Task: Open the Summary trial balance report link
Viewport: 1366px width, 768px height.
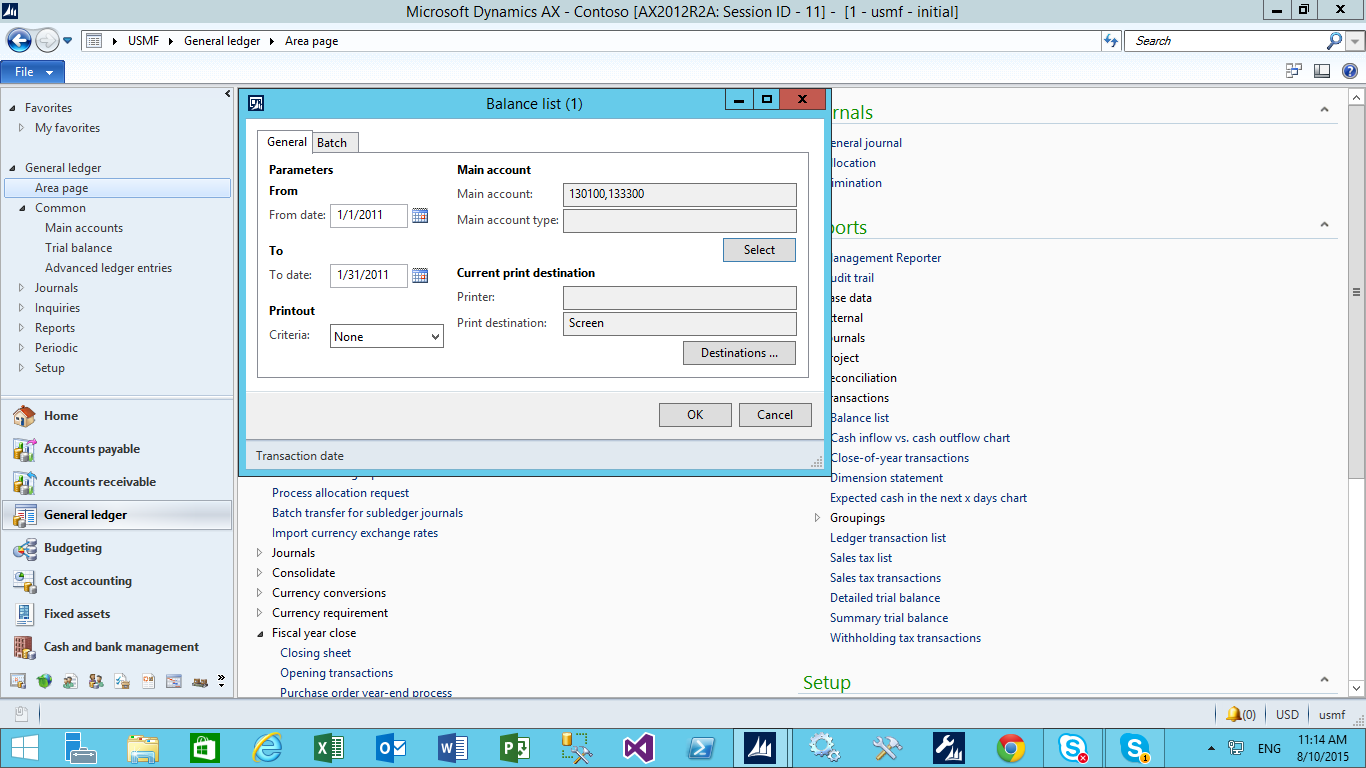Action: click(x=889, y=618)
